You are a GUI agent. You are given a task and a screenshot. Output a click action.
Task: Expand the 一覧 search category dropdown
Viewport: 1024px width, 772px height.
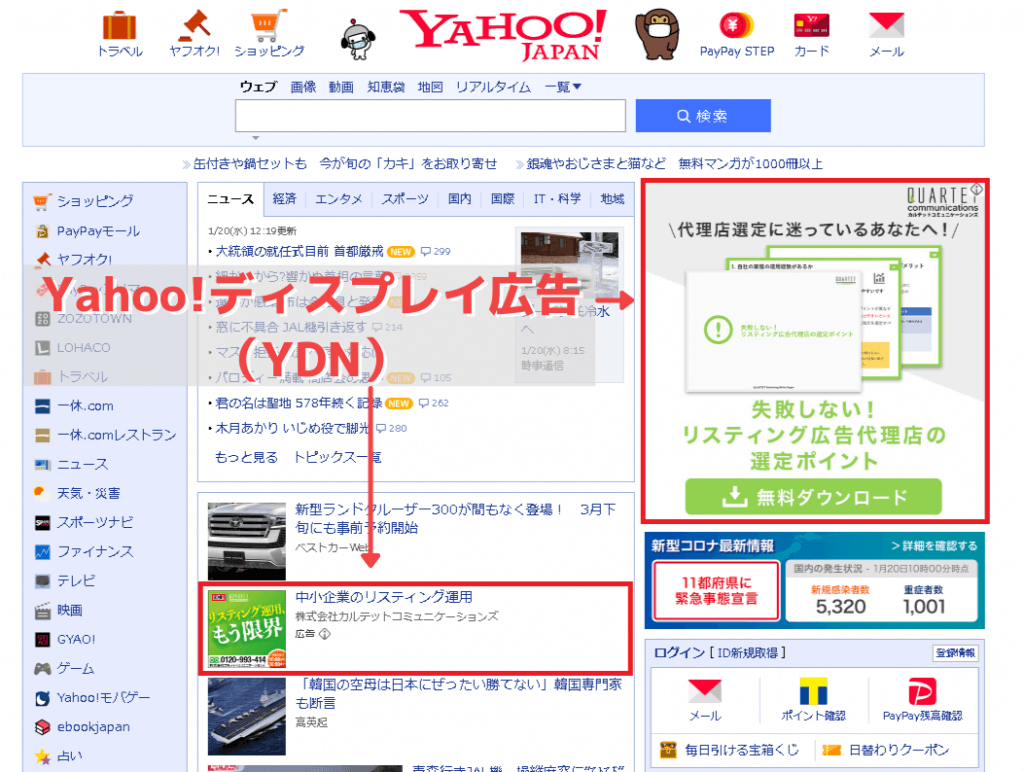pos(562,87)
